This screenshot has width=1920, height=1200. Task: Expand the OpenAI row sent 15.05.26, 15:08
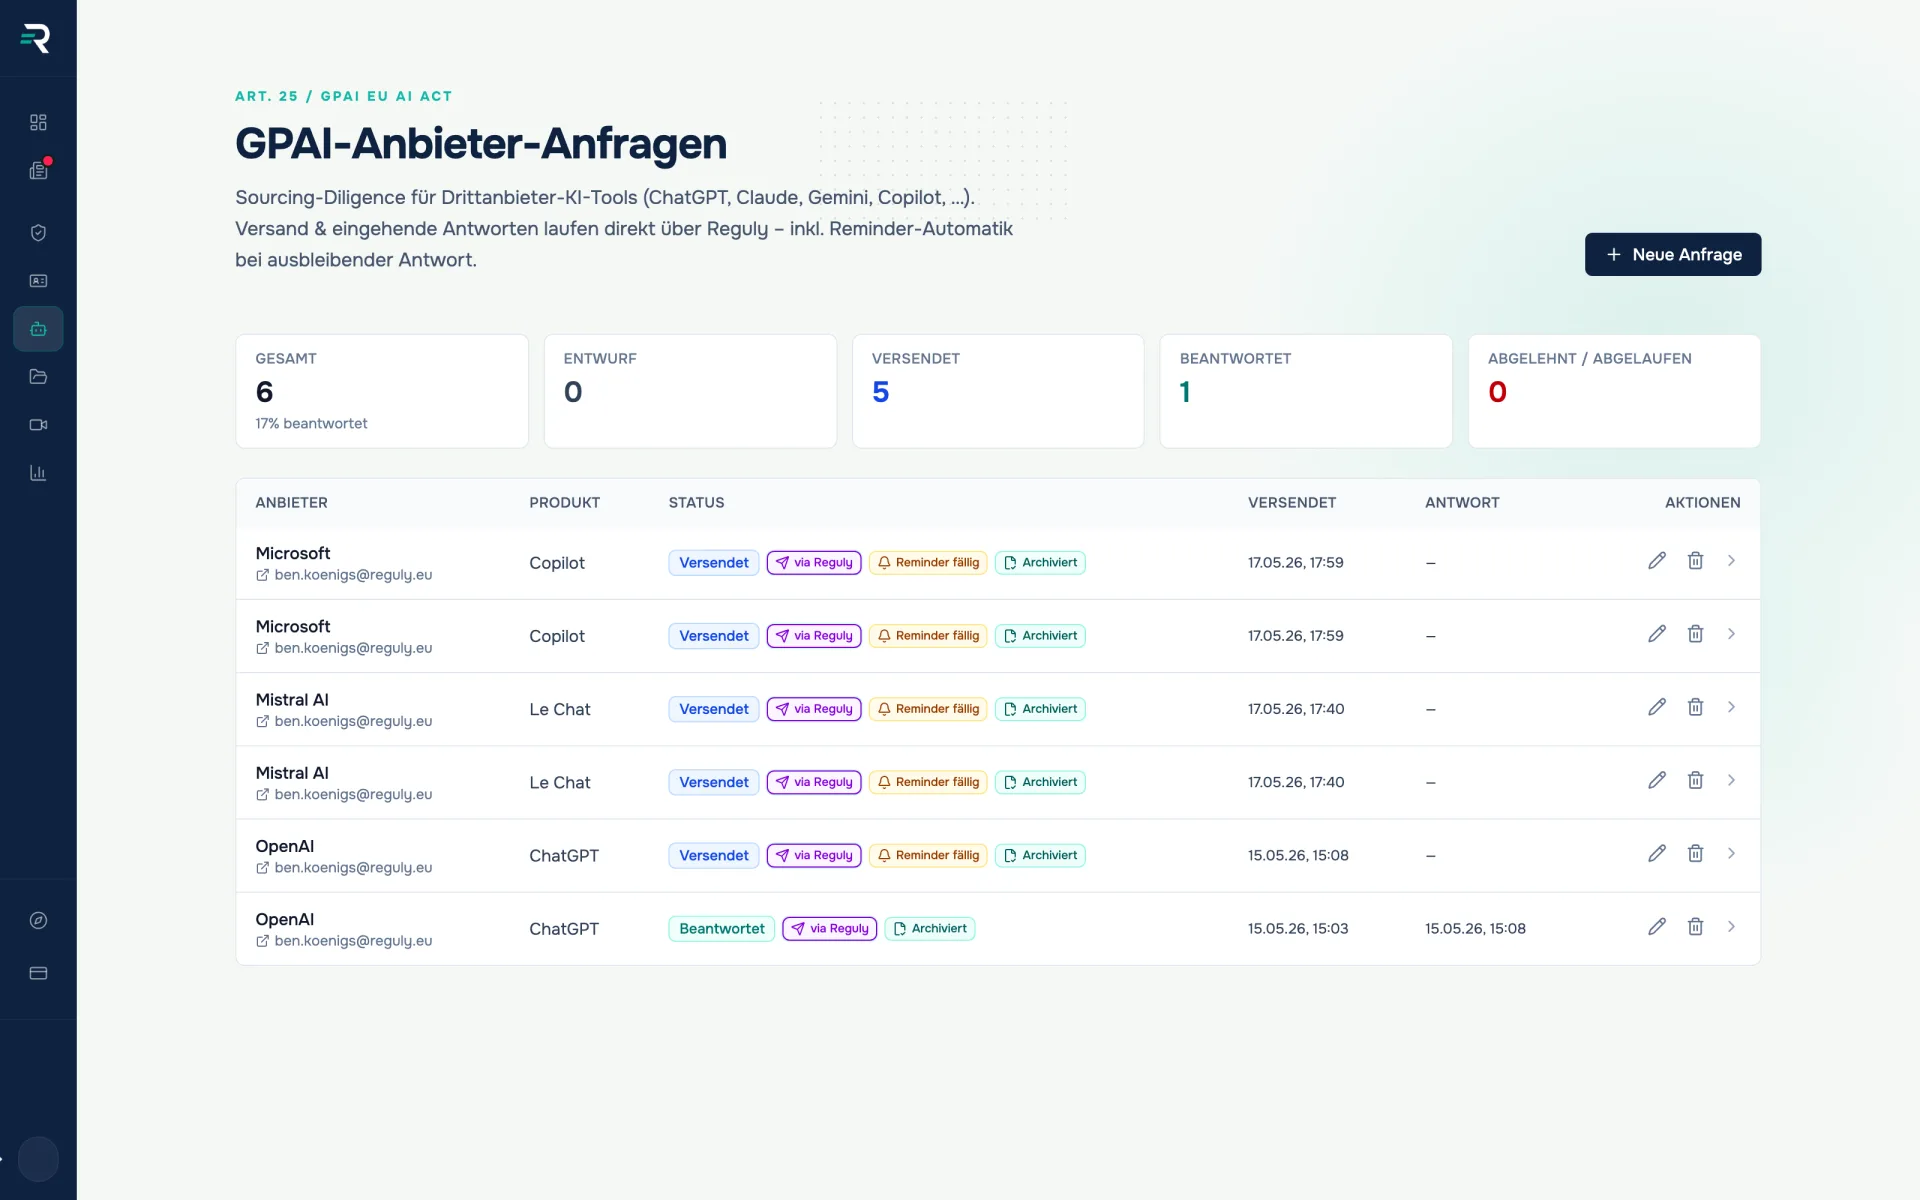click(x=1731, y=853)
